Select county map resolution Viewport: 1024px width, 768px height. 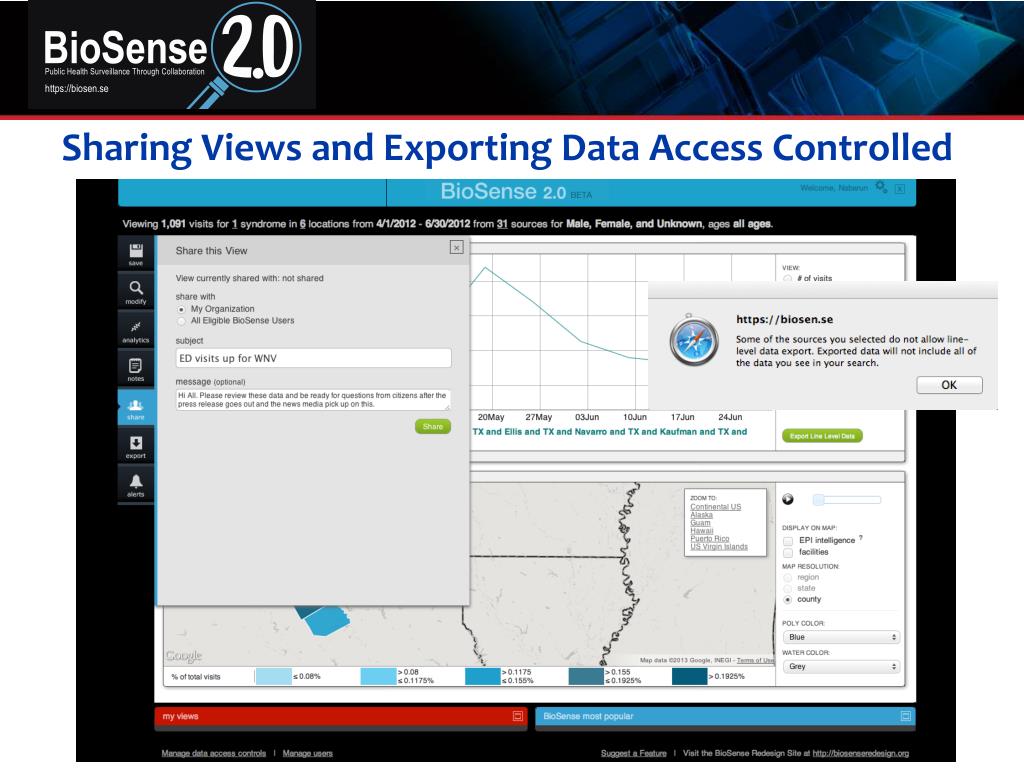tap(788, 600)
